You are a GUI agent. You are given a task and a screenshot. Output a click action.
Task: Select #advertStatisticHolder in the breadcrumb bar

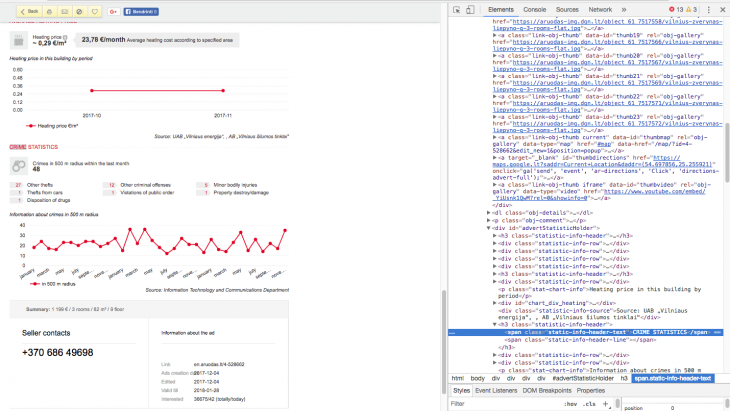[583, 379]
